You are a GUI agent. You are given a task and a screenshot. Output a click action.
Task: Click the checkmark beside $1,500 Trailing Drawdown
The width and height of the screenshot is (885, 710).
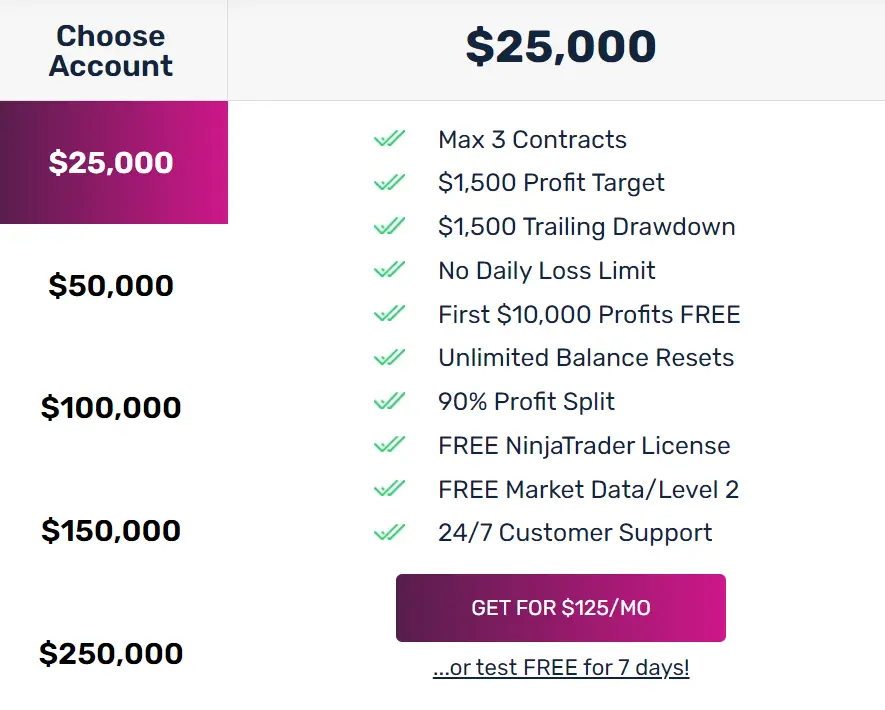tap(389, 226)
